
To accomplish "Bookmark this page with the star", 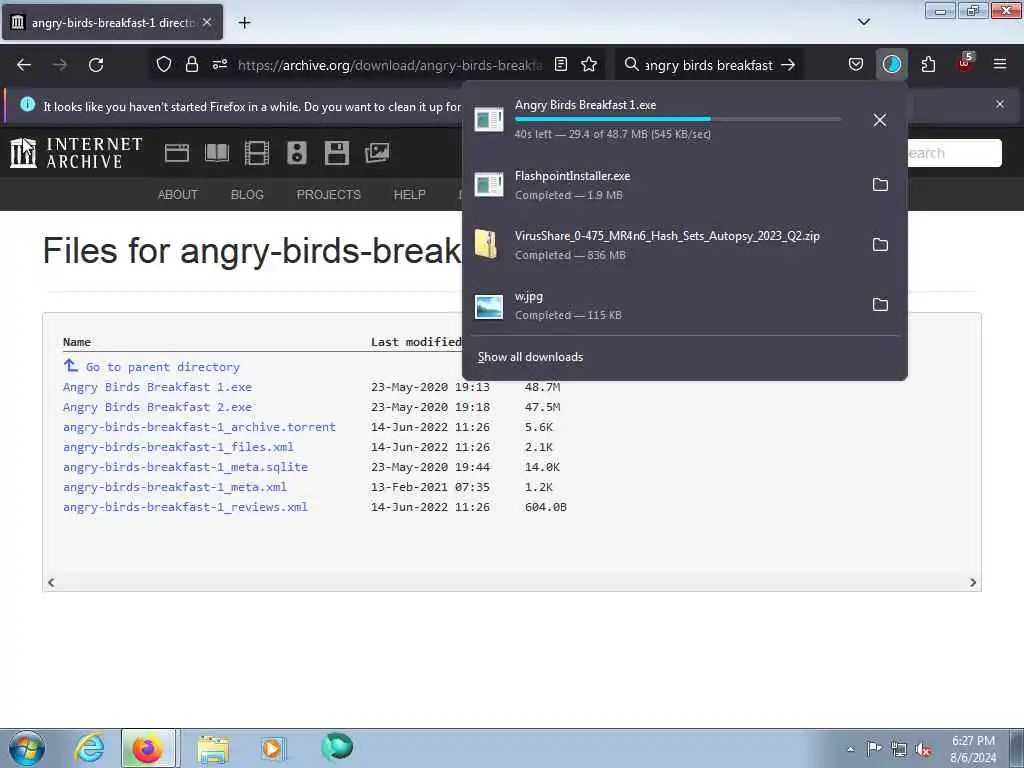I will coord(589,65).
